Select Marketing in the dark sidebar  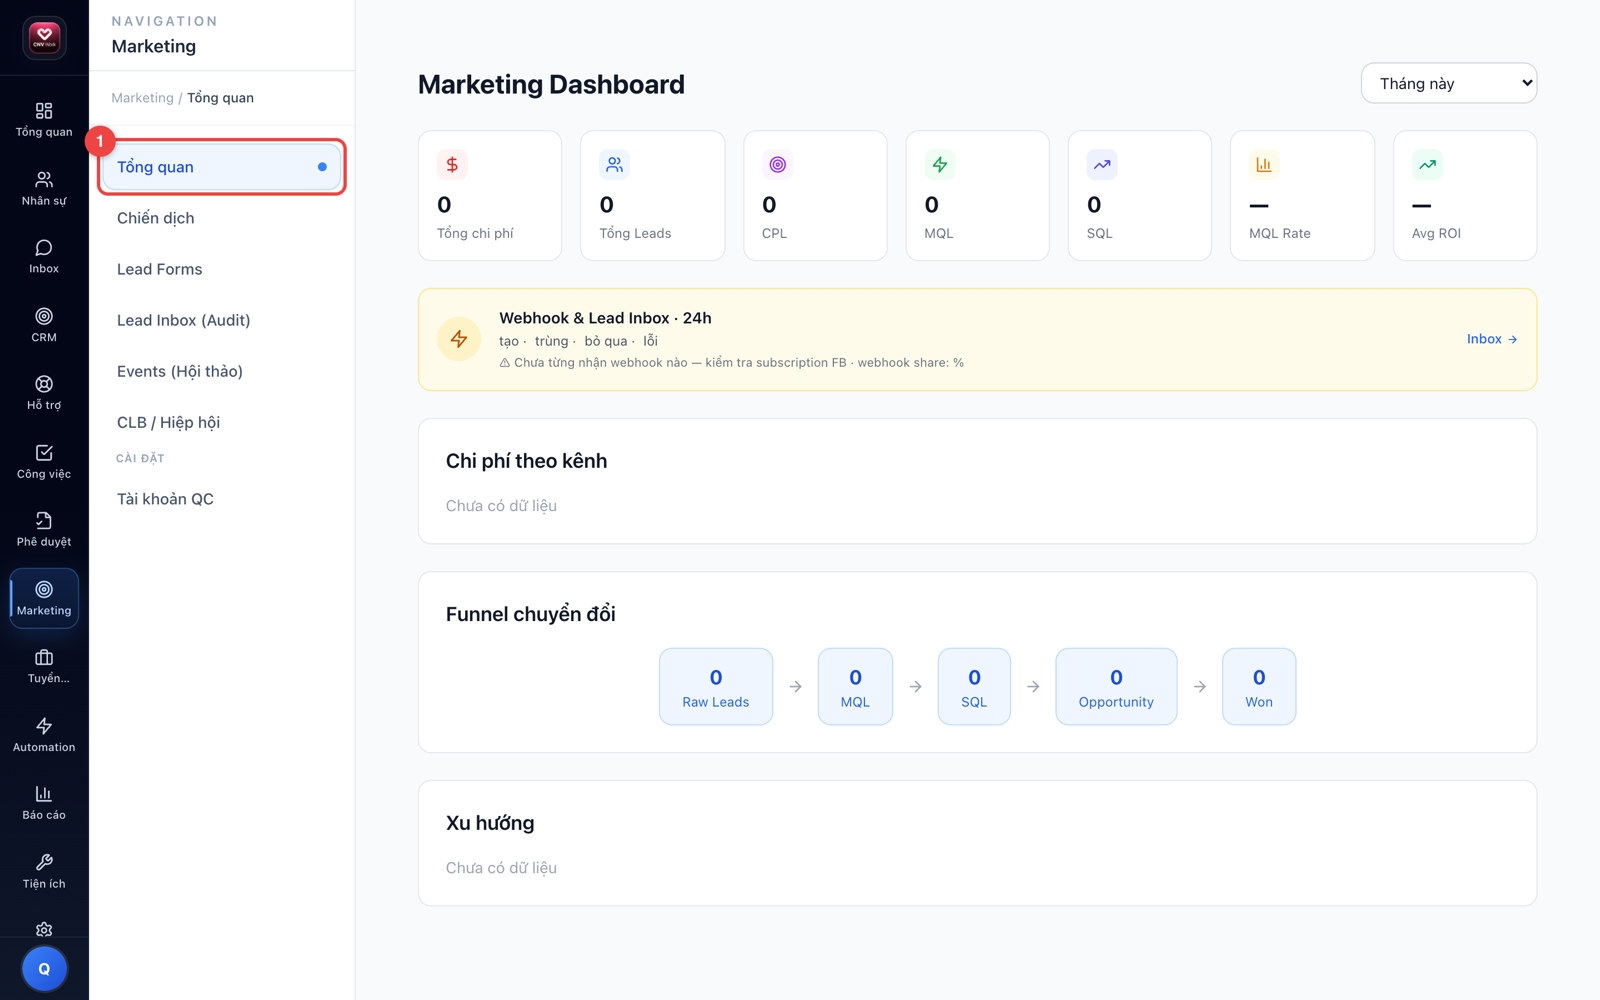click(x=44, y=598)
